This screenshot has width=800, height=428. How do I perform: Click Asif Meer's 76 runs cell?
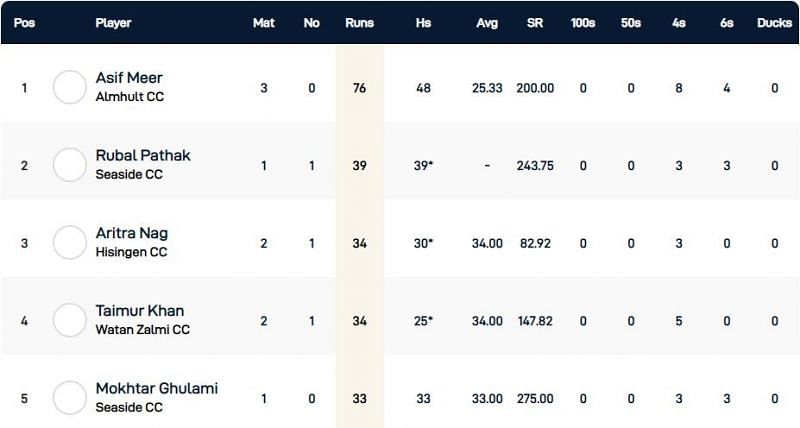pos(359,88)
